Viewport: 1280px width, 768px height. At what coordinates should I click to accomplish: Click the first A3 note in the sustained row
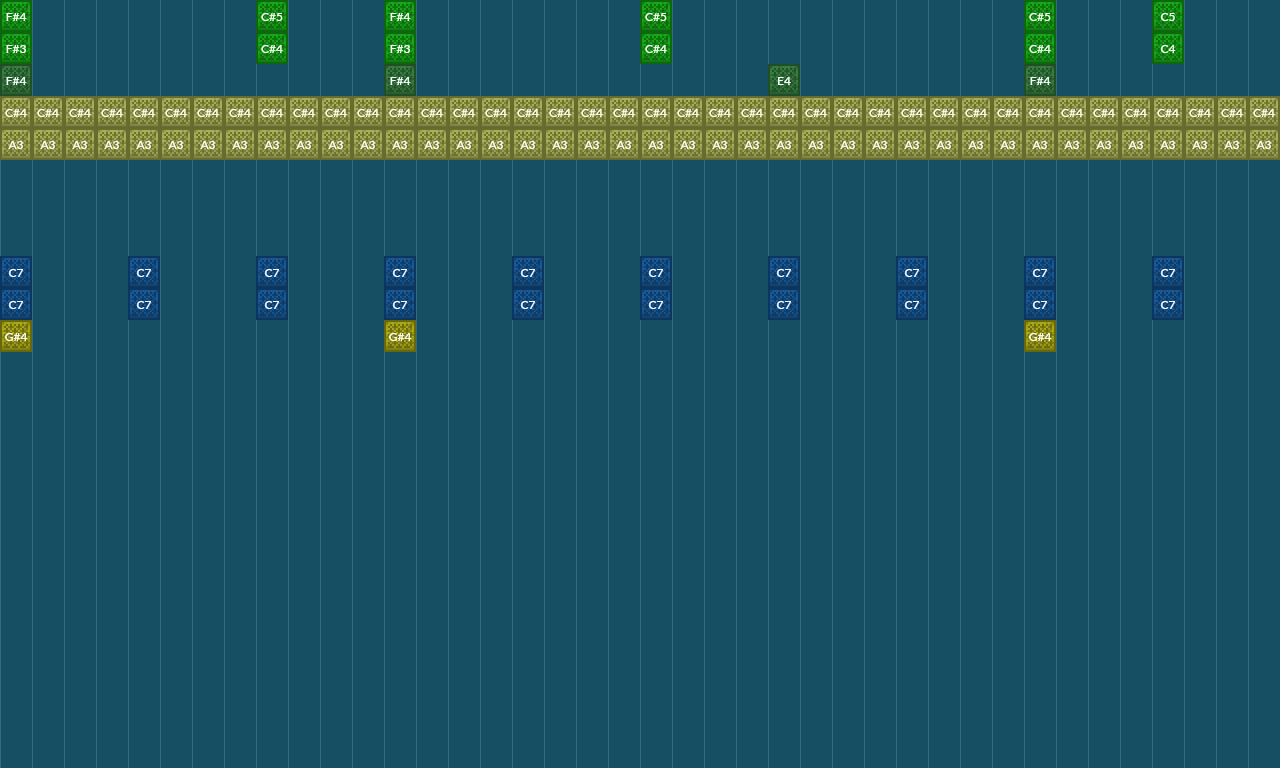tap(15, 144)
